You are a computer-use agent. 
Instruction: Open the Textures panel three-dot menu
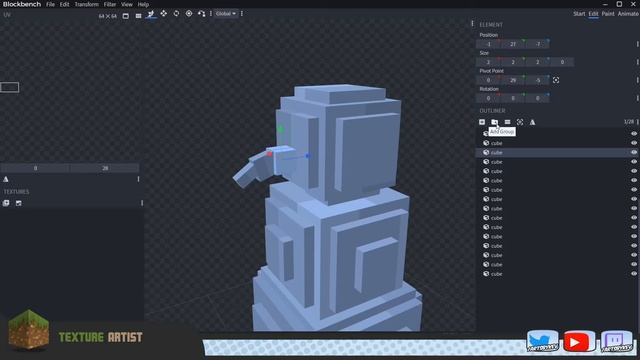tap(142, 203)
